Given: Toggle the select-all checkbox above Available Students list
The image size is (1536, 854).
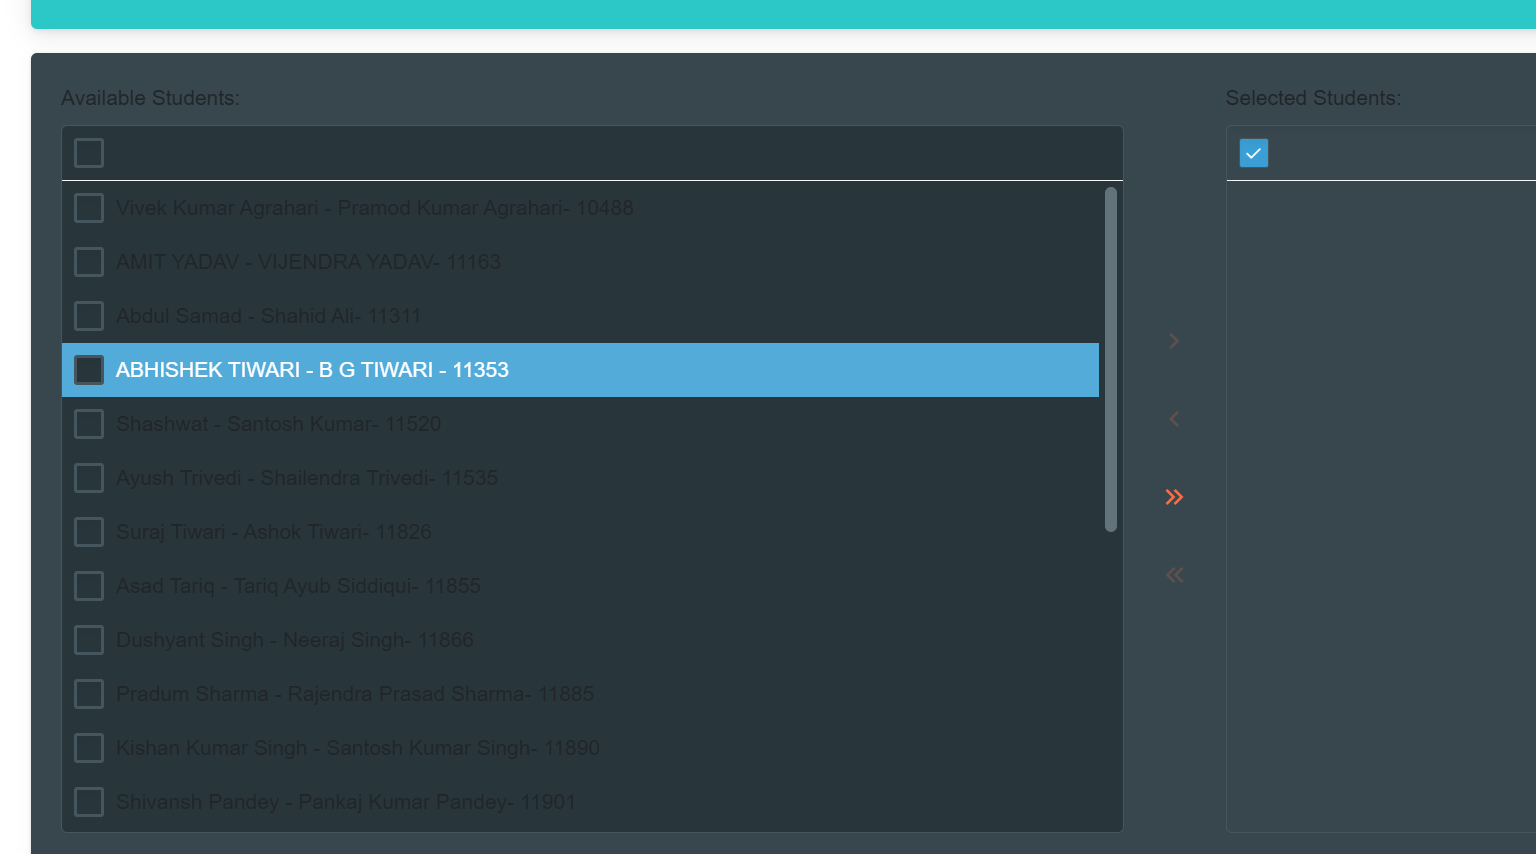Looking at the screenshot, I should point(88,152).
